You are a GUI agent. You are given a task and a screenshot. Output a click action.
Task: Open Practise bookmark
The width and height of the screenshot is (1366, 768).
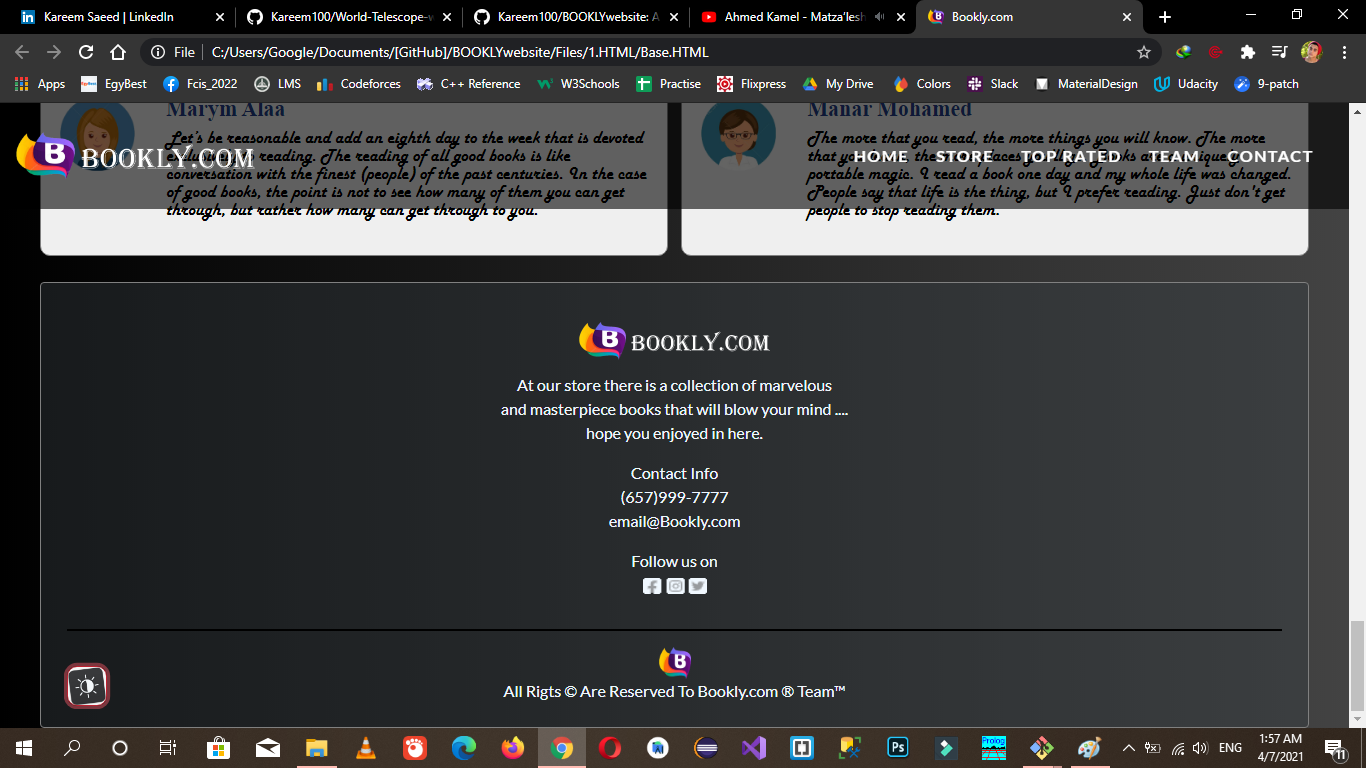[668, 84]
